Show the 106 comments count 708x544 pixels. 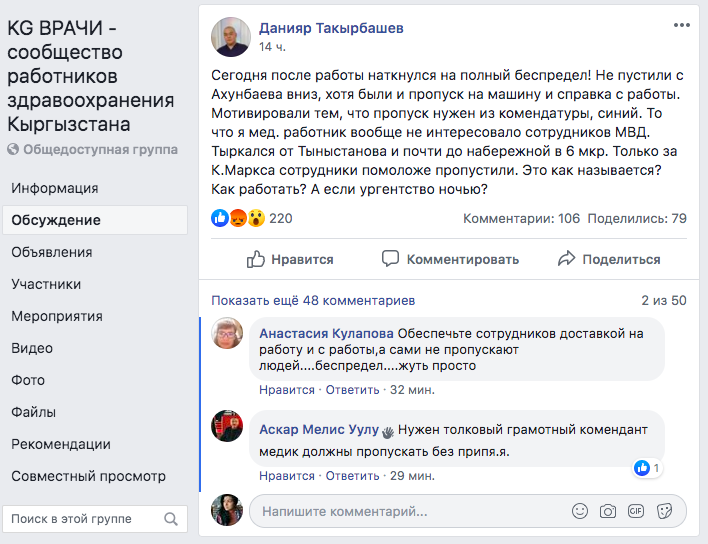coord(521,218)
